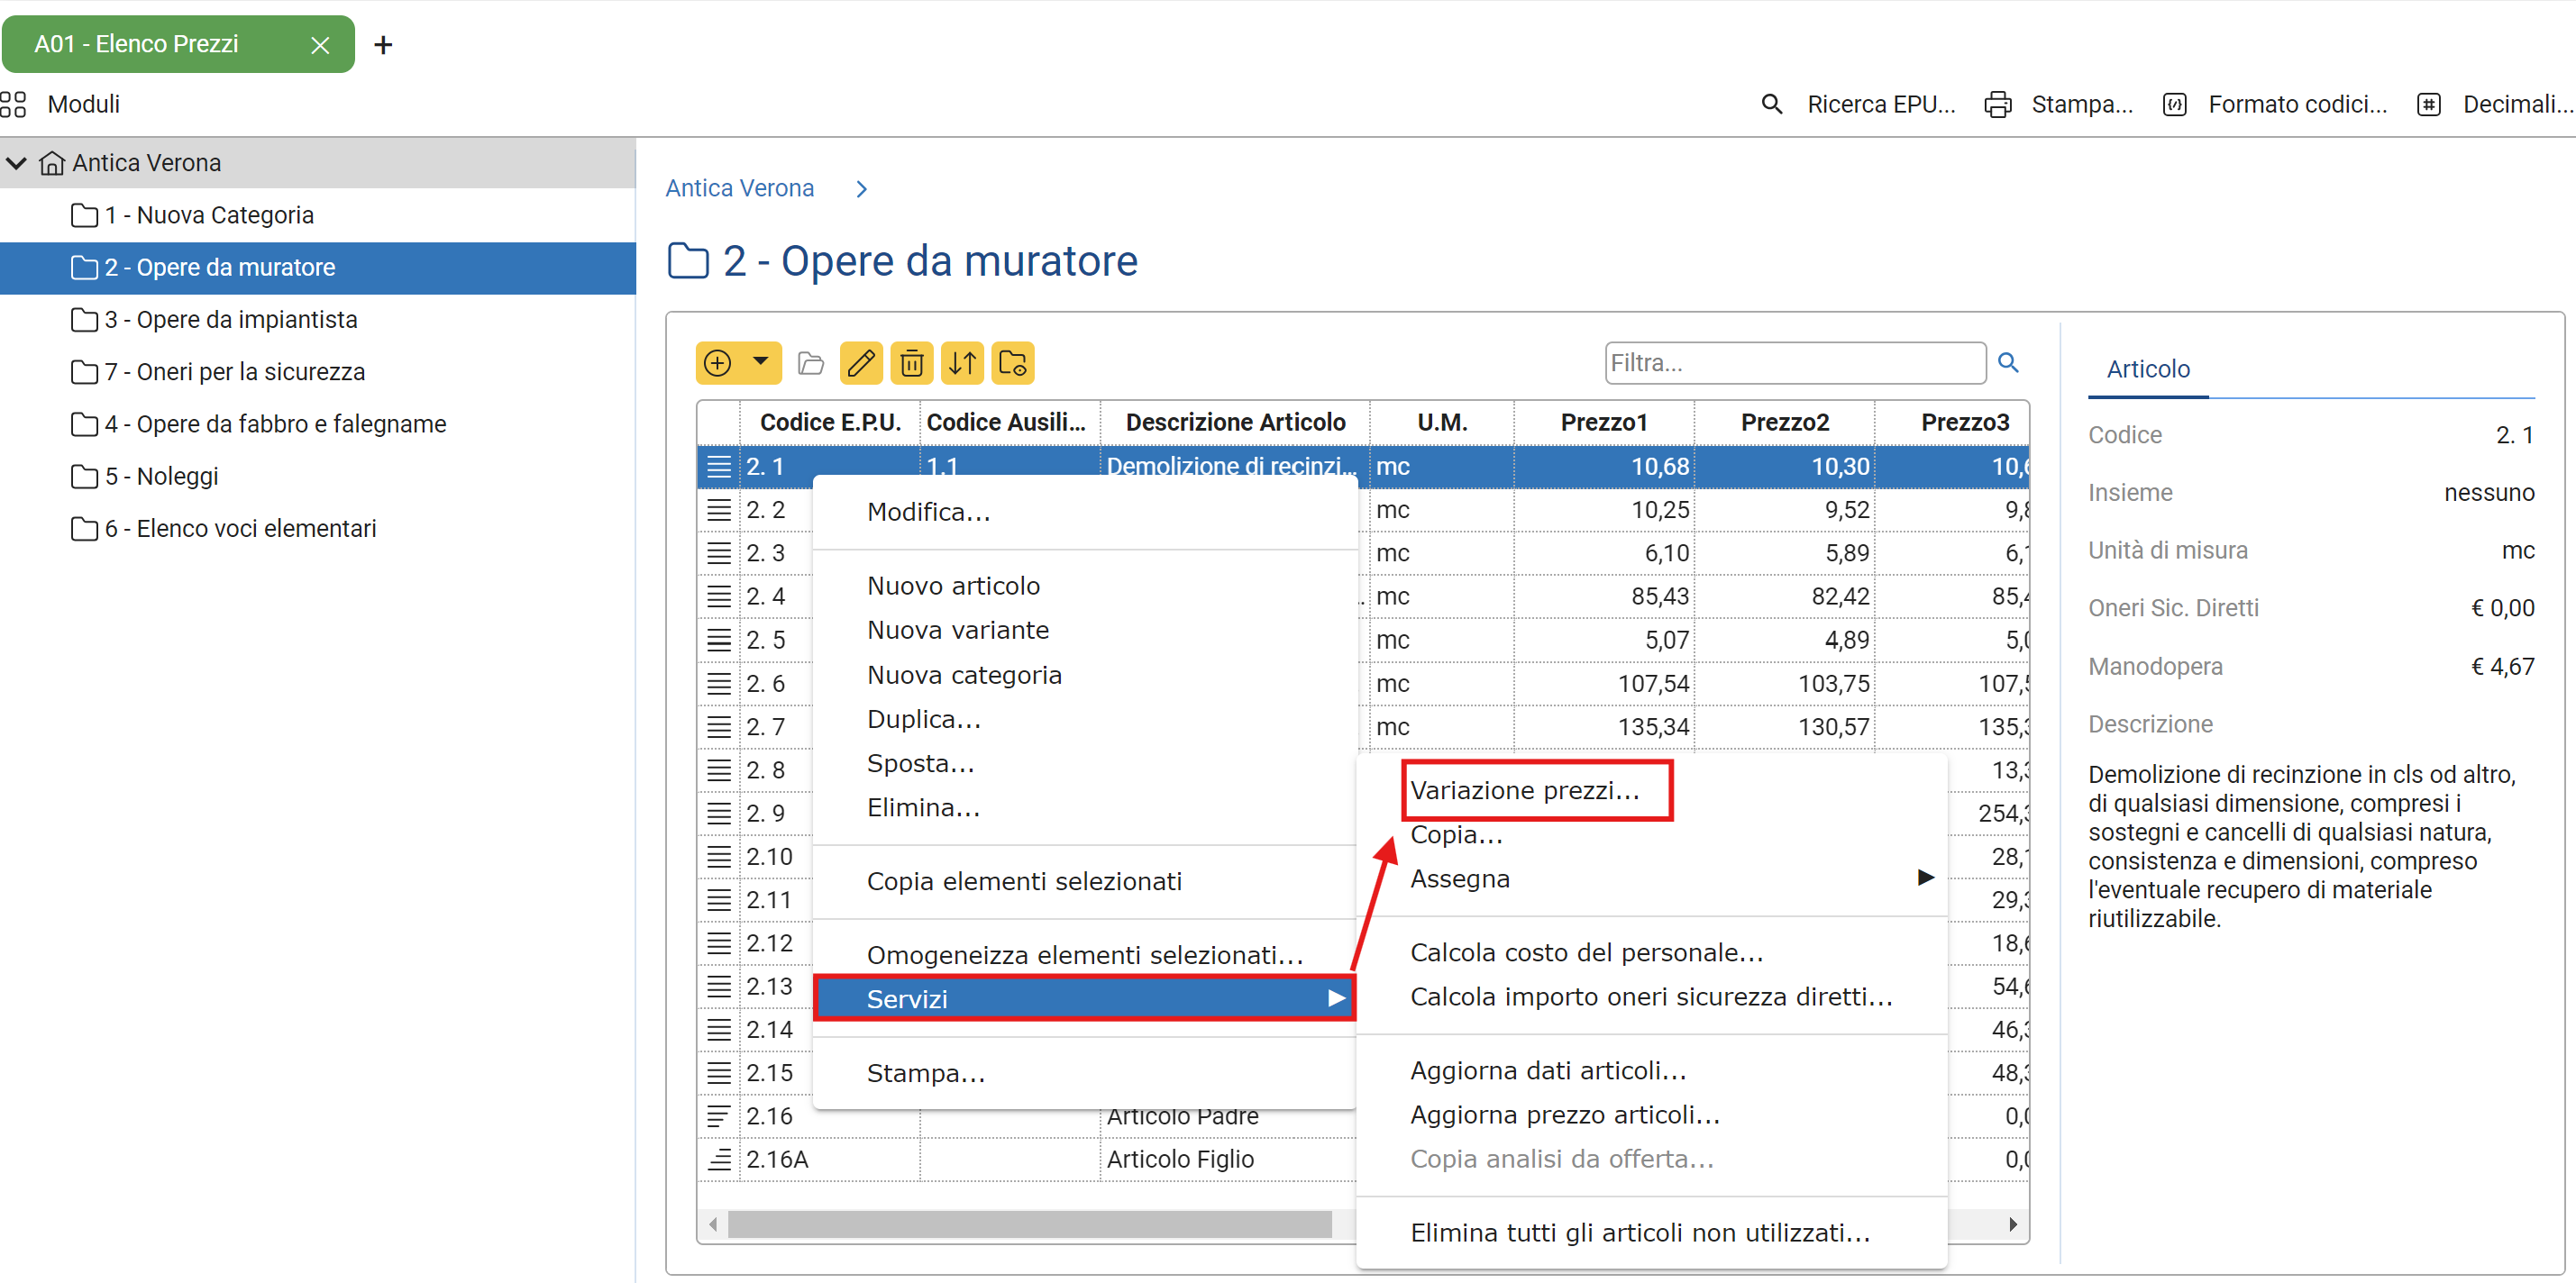This screenshot has height=1283, width=2576.
Task: Open the Moduli grid icon
Action: [x=14, y=104]
